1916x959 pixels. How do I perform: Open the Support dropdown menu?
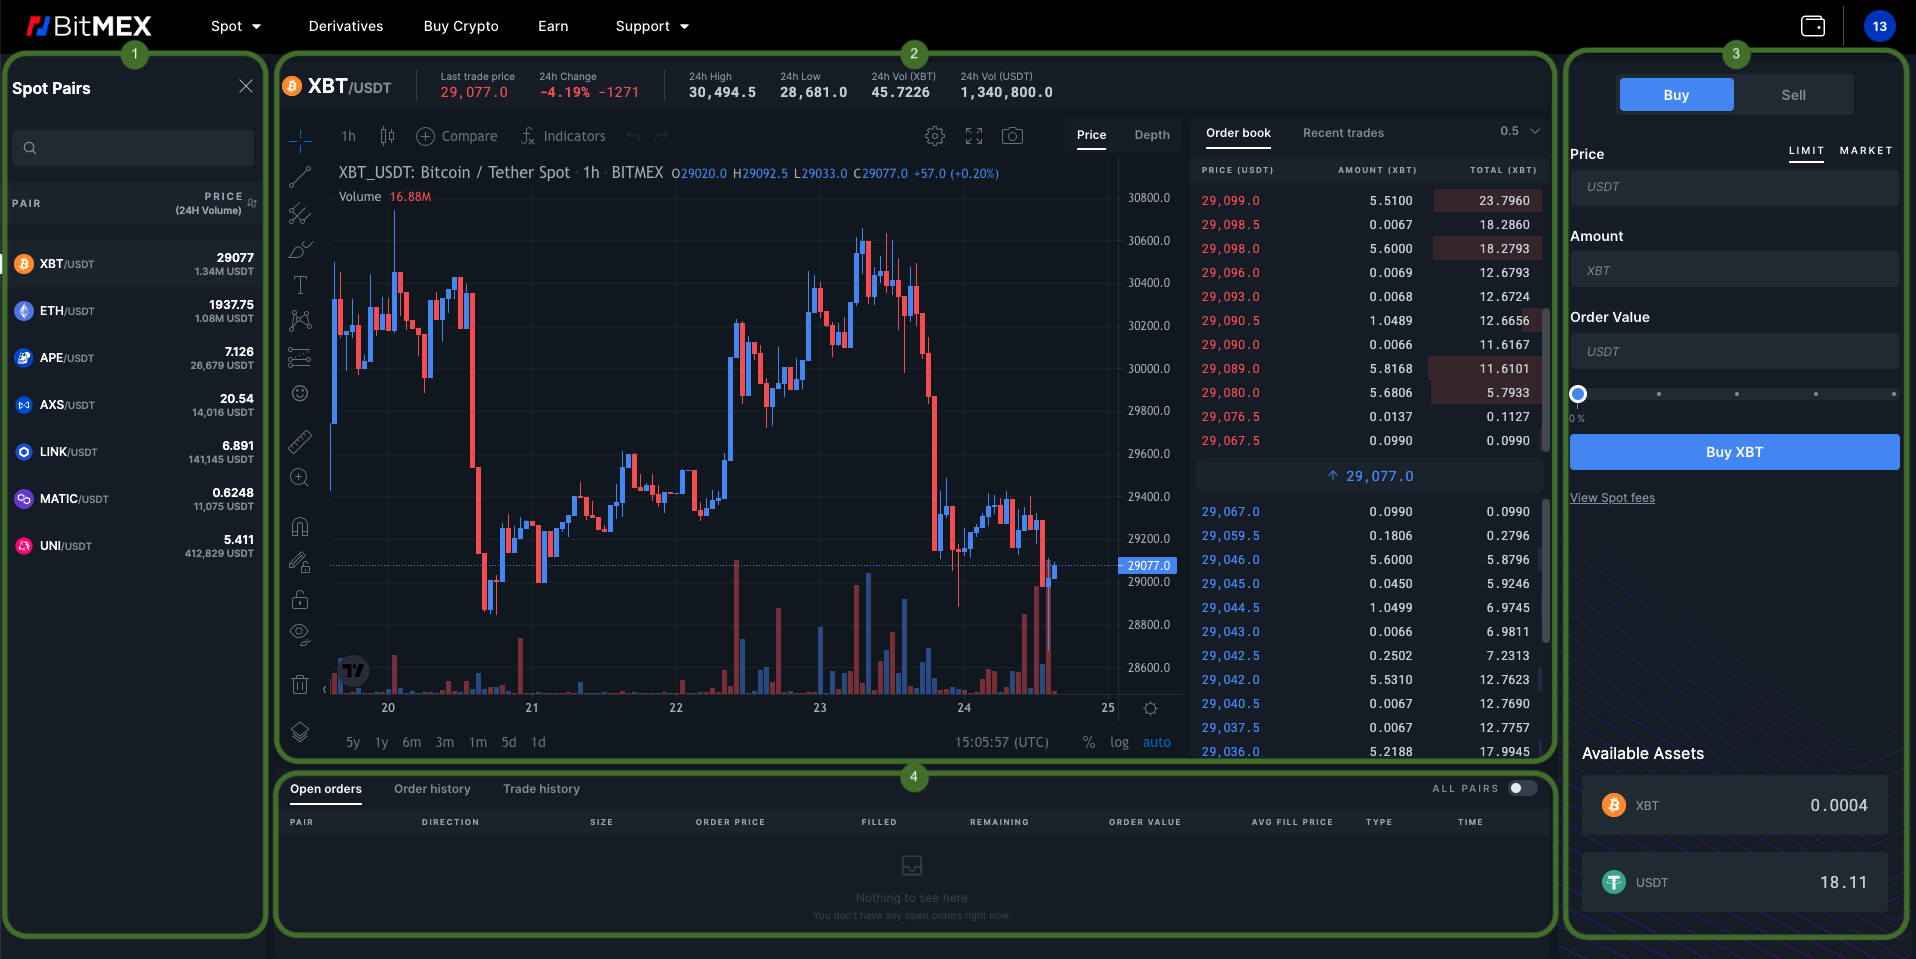[652, 26]
